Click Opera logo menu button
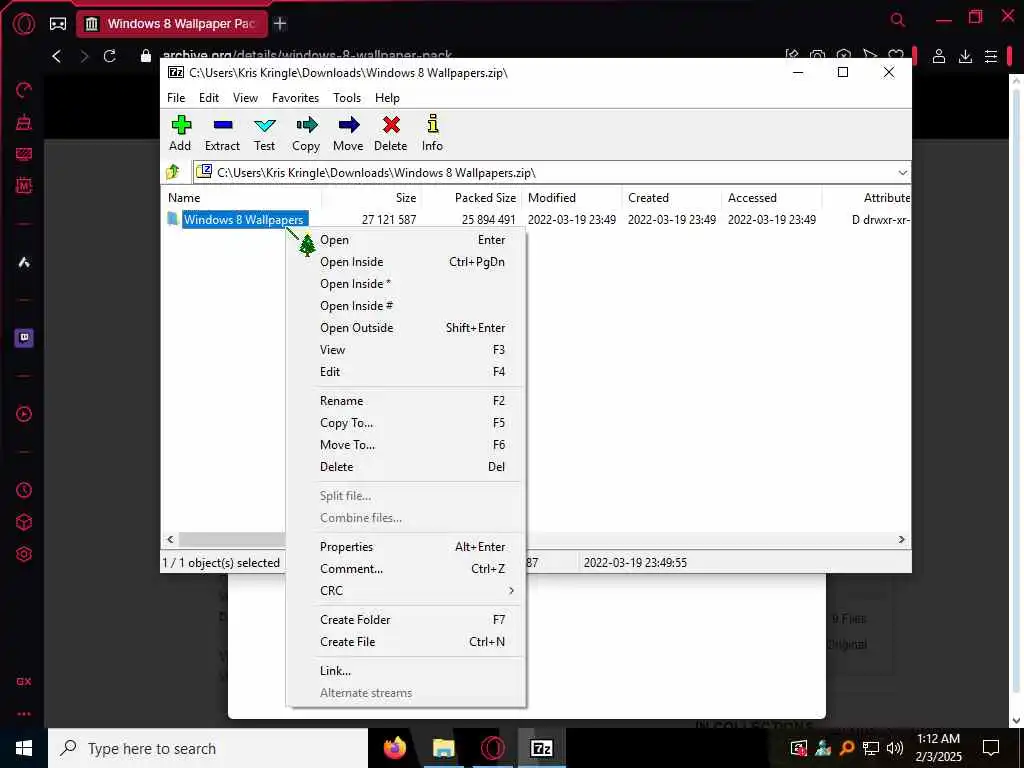 pyautogui.click(x=24, y=24)
